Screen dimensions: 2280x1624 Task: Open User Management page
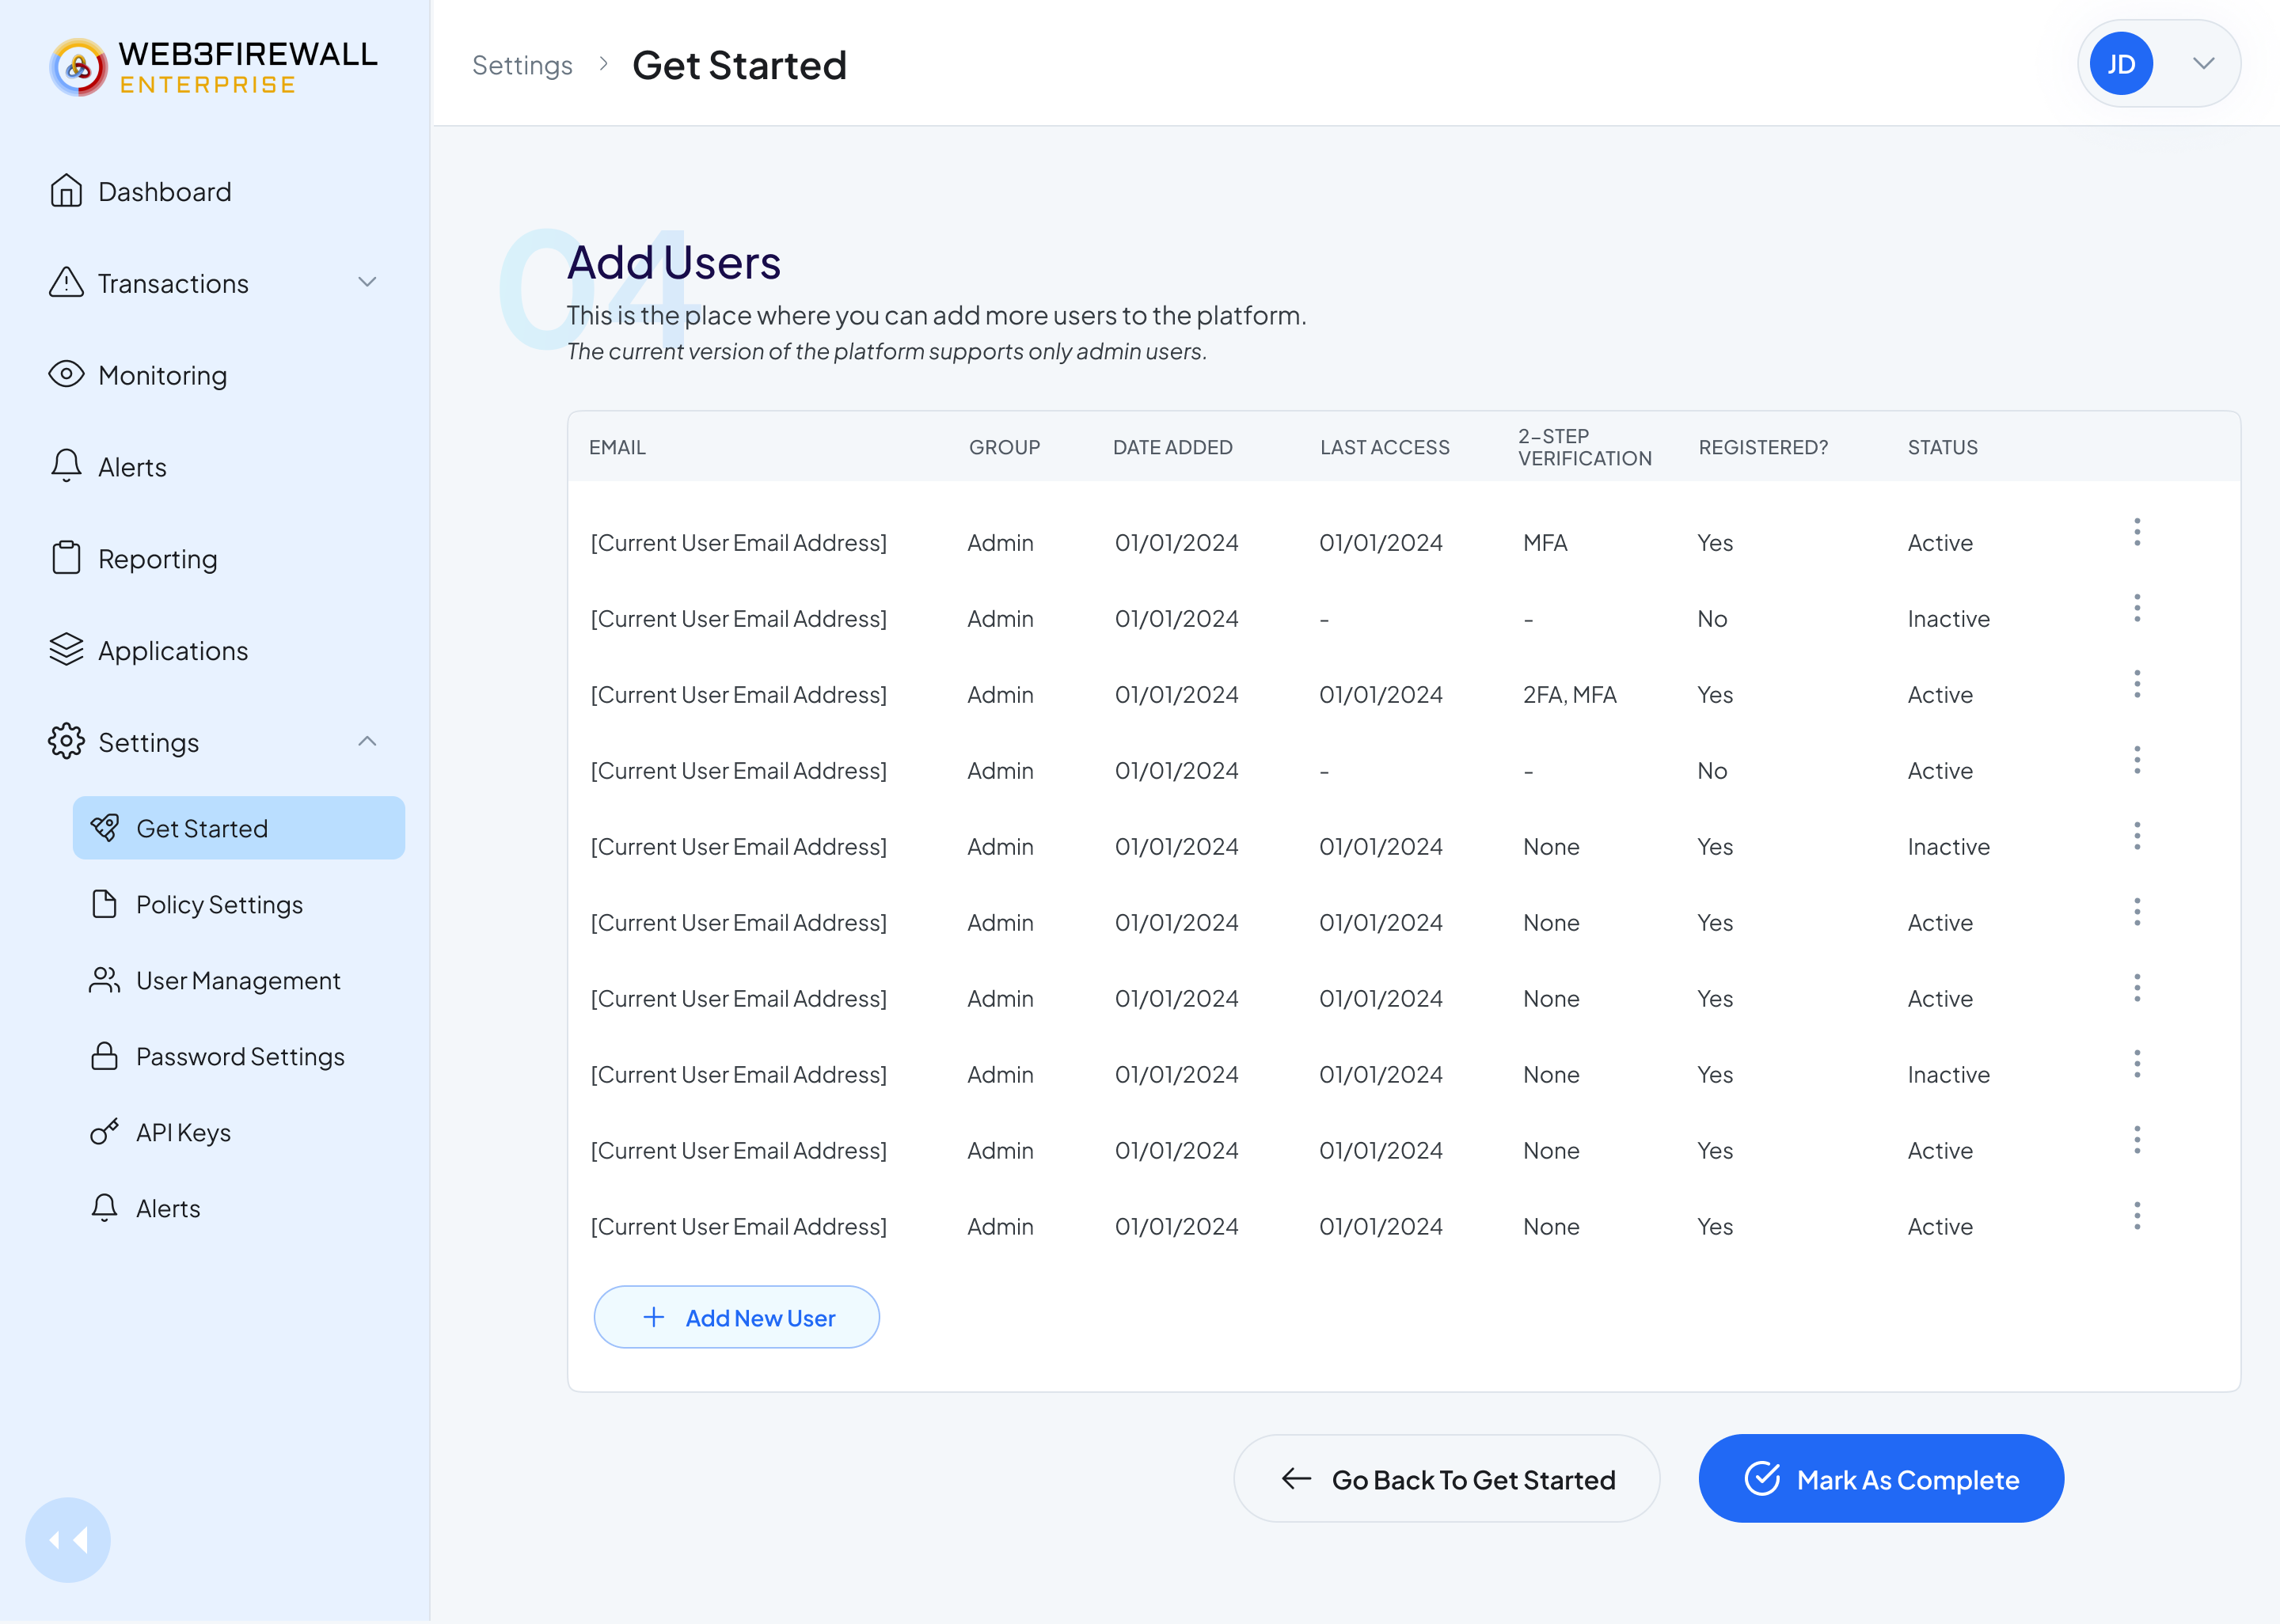239,980
